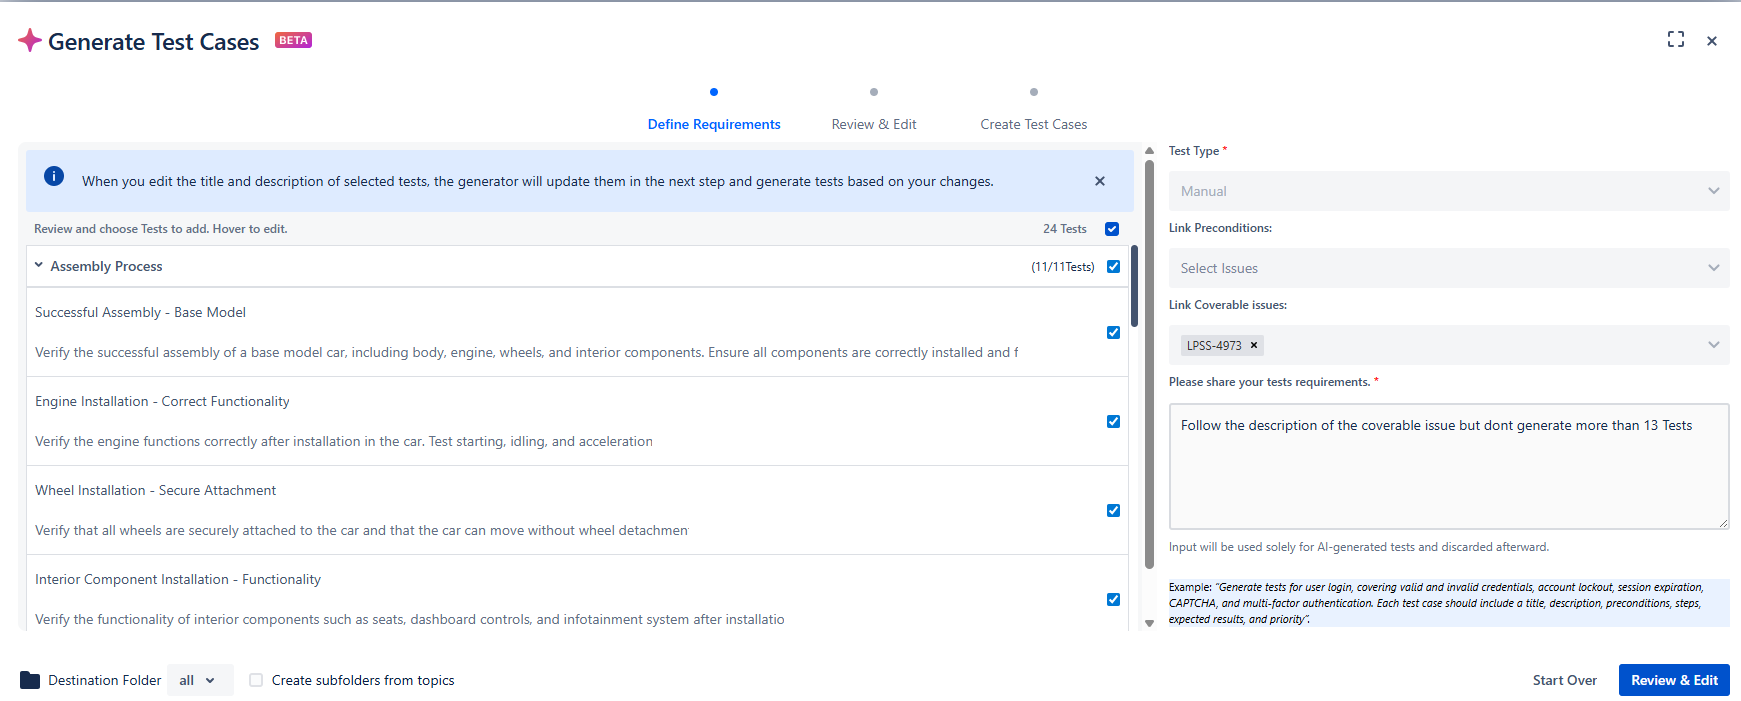
Task: Open the Link Coverable issues dropdown
Action: click(x=1712, y=345)
